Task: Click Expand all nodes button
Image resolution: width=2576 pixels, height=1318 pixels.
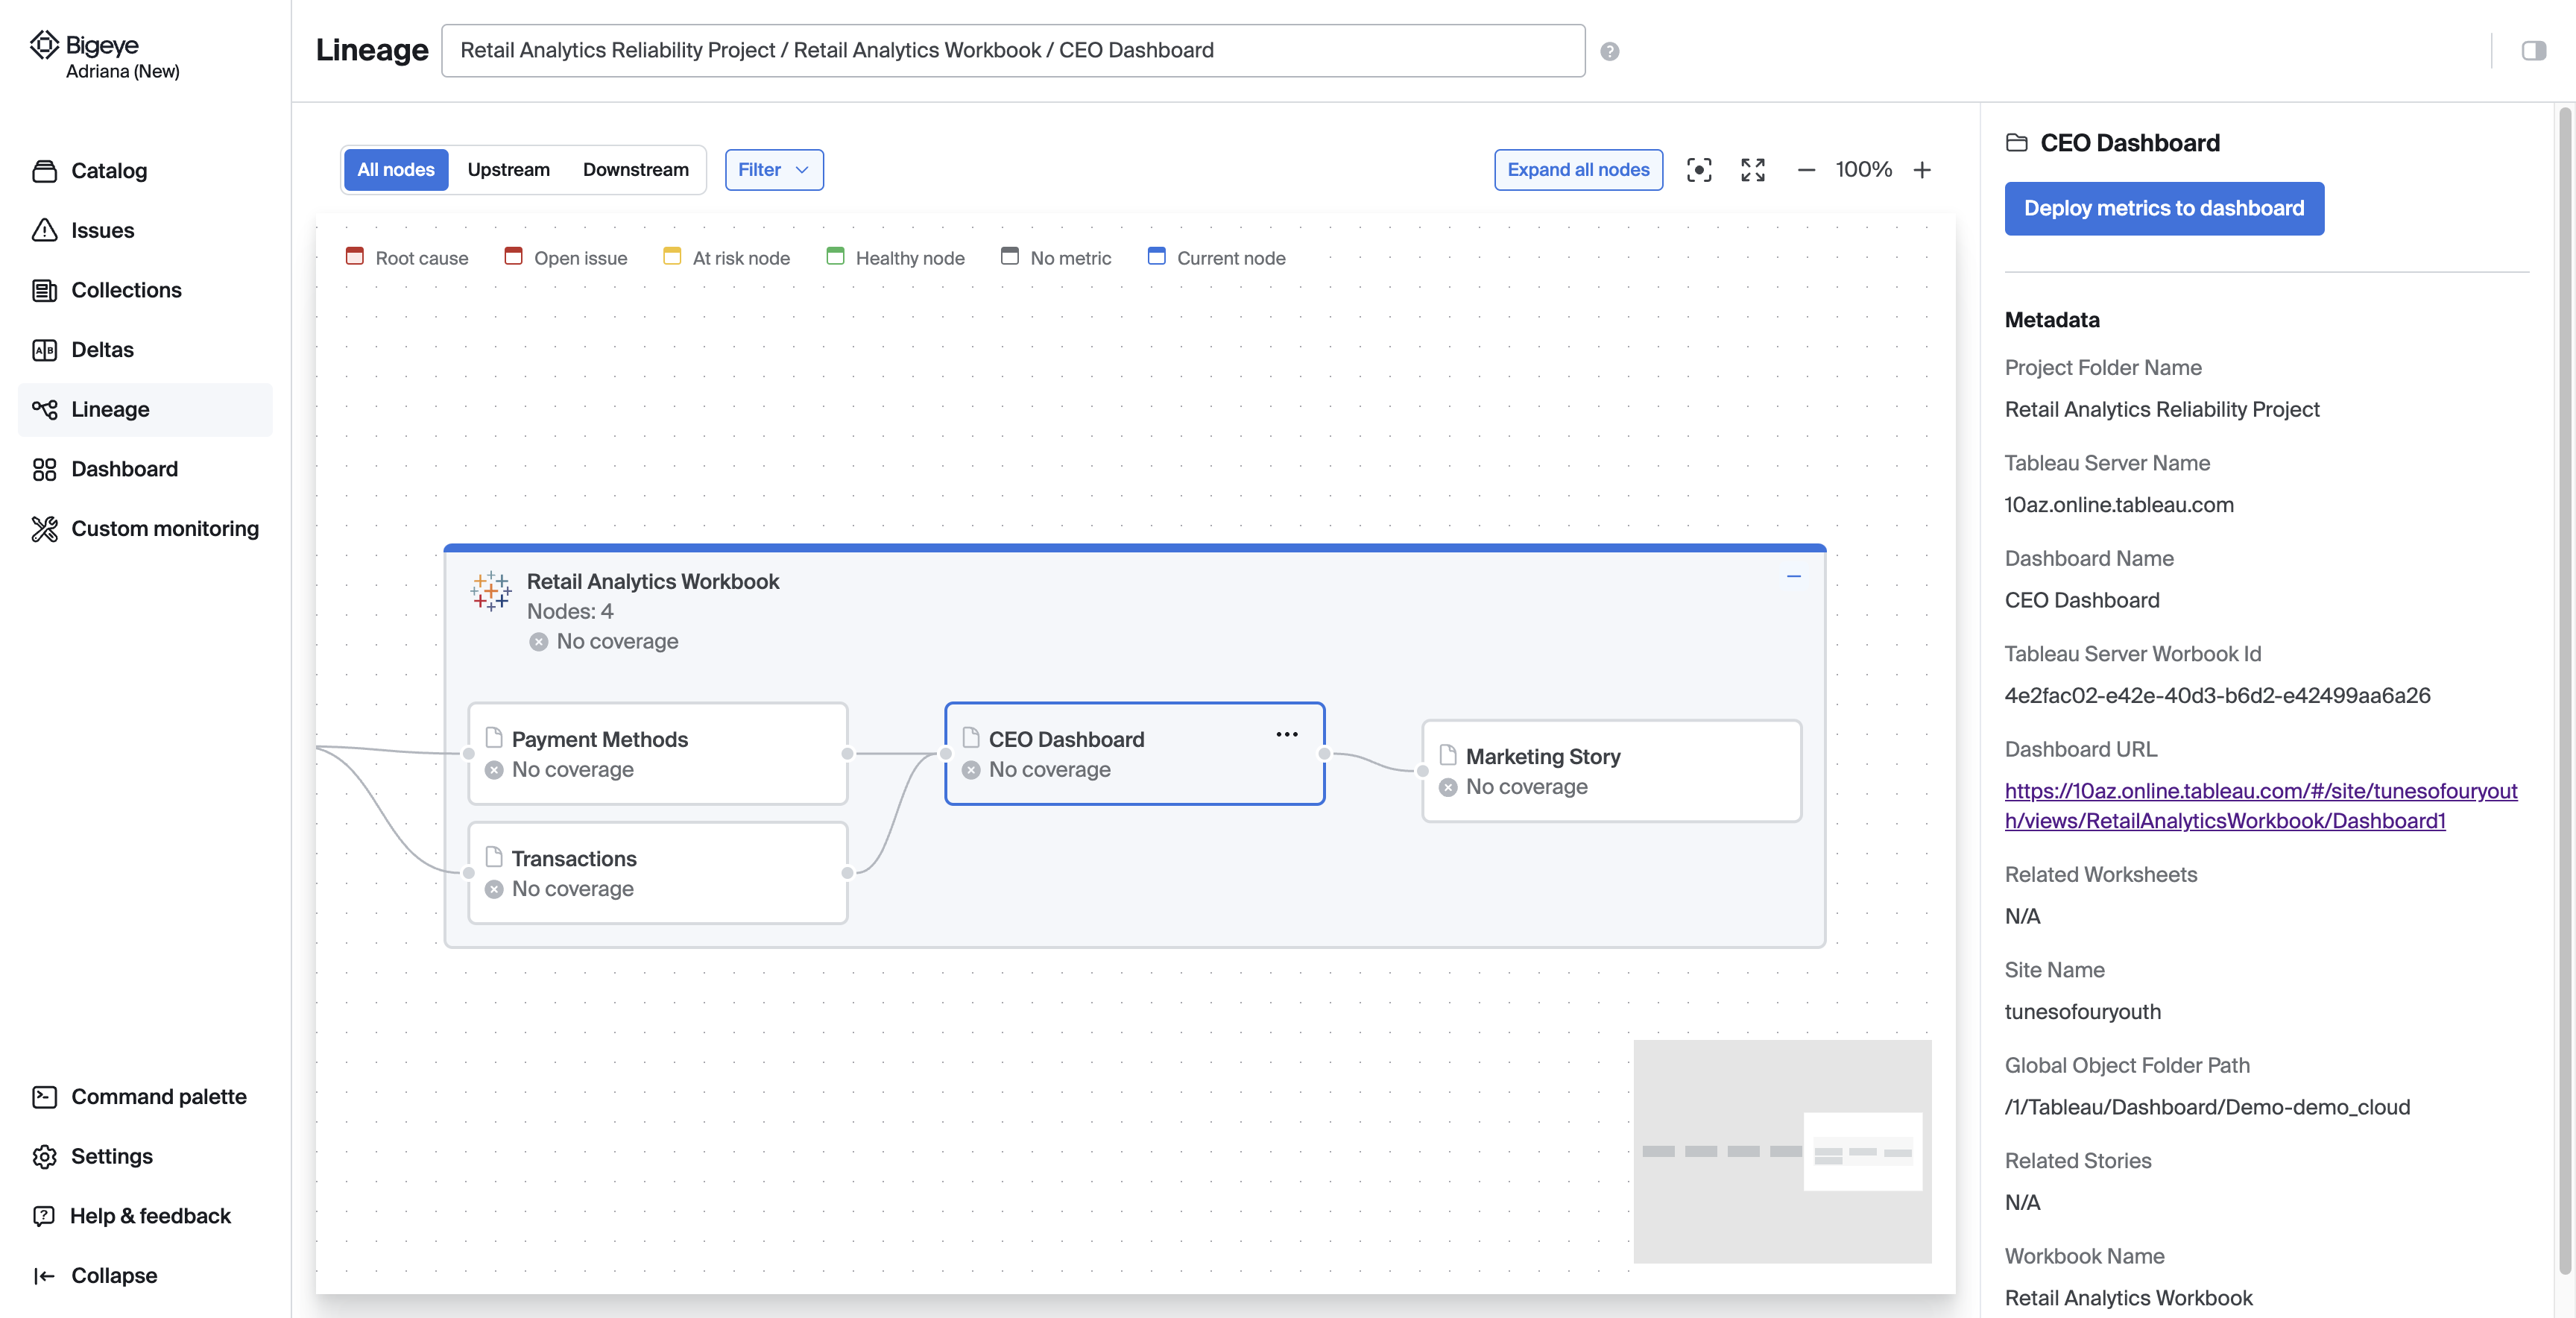Action: [1577, 170]
